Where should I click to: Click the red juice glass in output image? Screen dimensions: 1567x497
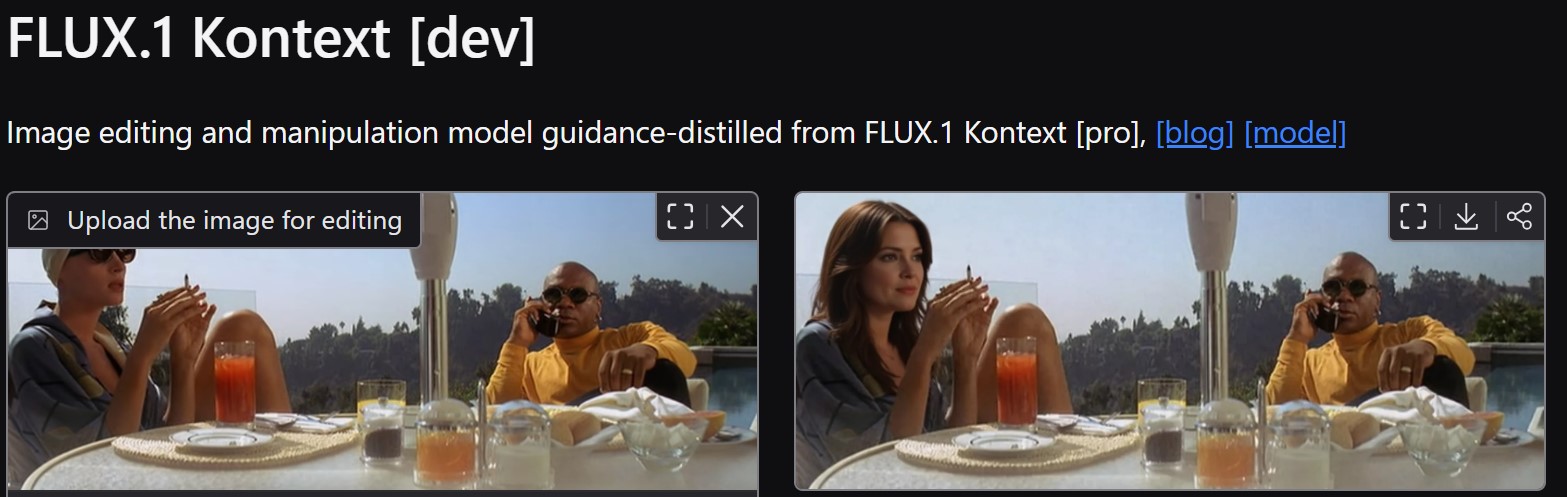pos(1017,381)
